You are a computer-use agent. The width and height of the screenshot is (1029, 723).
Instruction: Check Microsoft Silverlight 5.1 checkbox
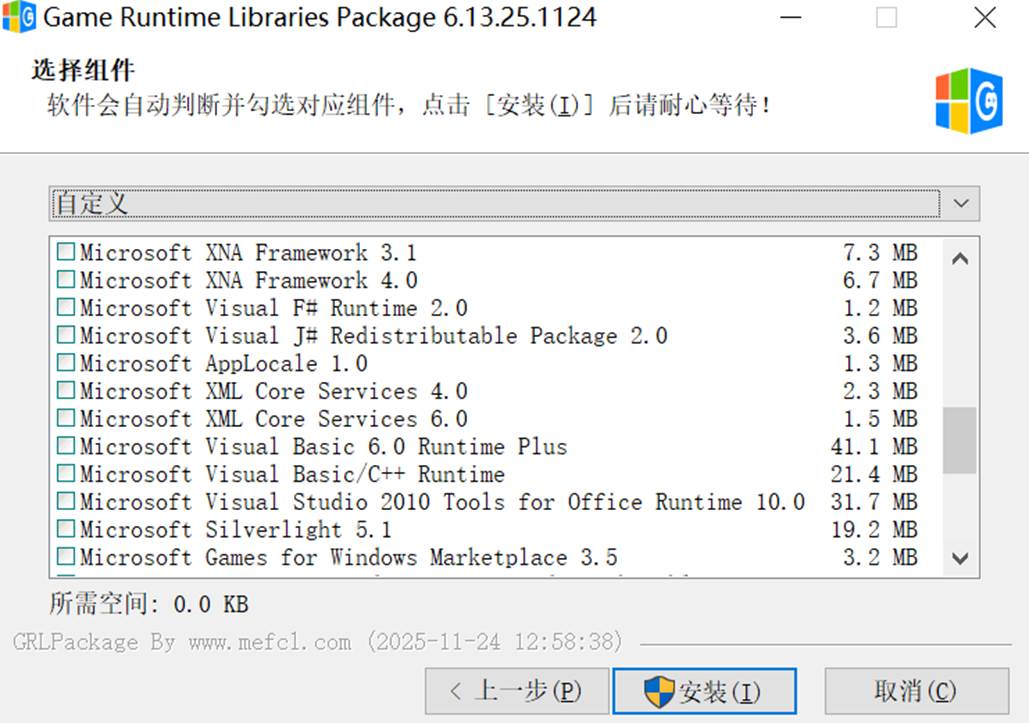coord(66,529)
